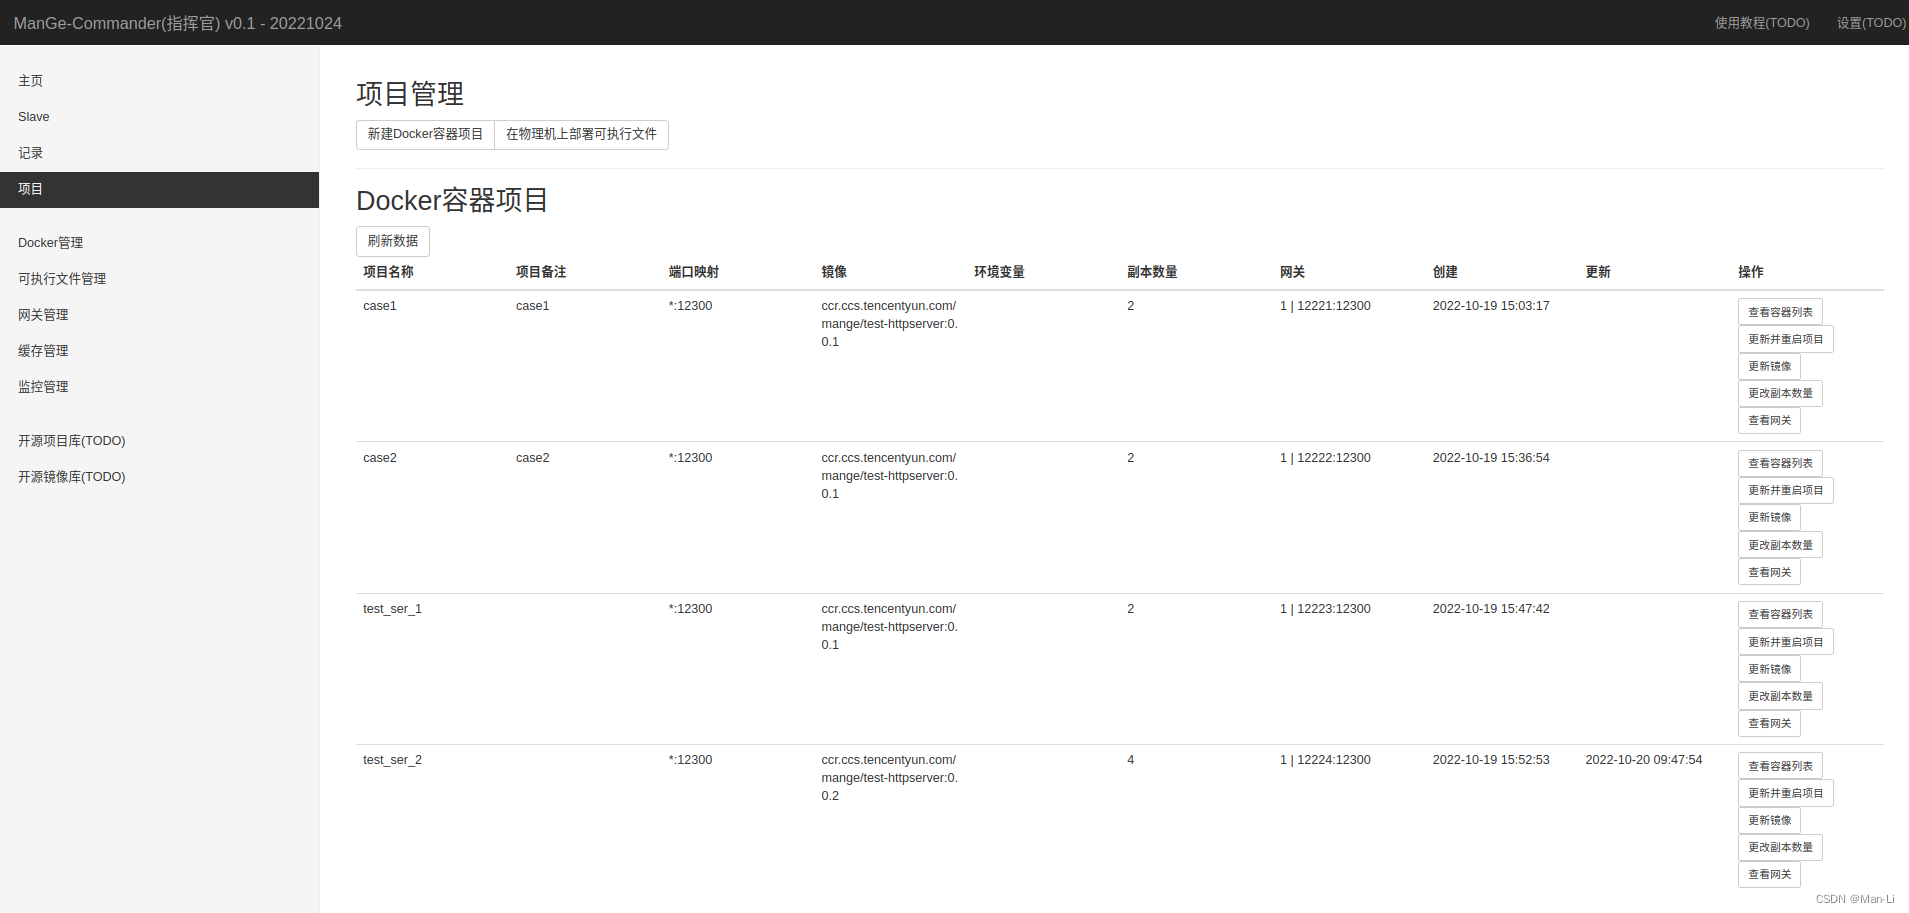Click update time 2022-10-20 09:47:54

point(1644,760)
